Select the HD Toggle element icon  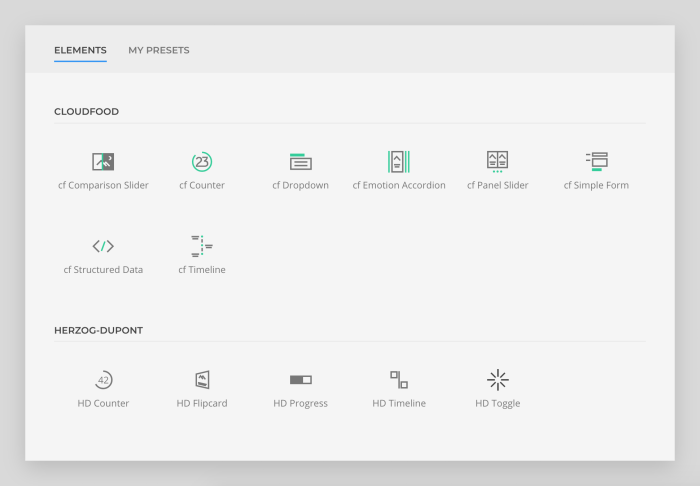[x=497, y=380]
